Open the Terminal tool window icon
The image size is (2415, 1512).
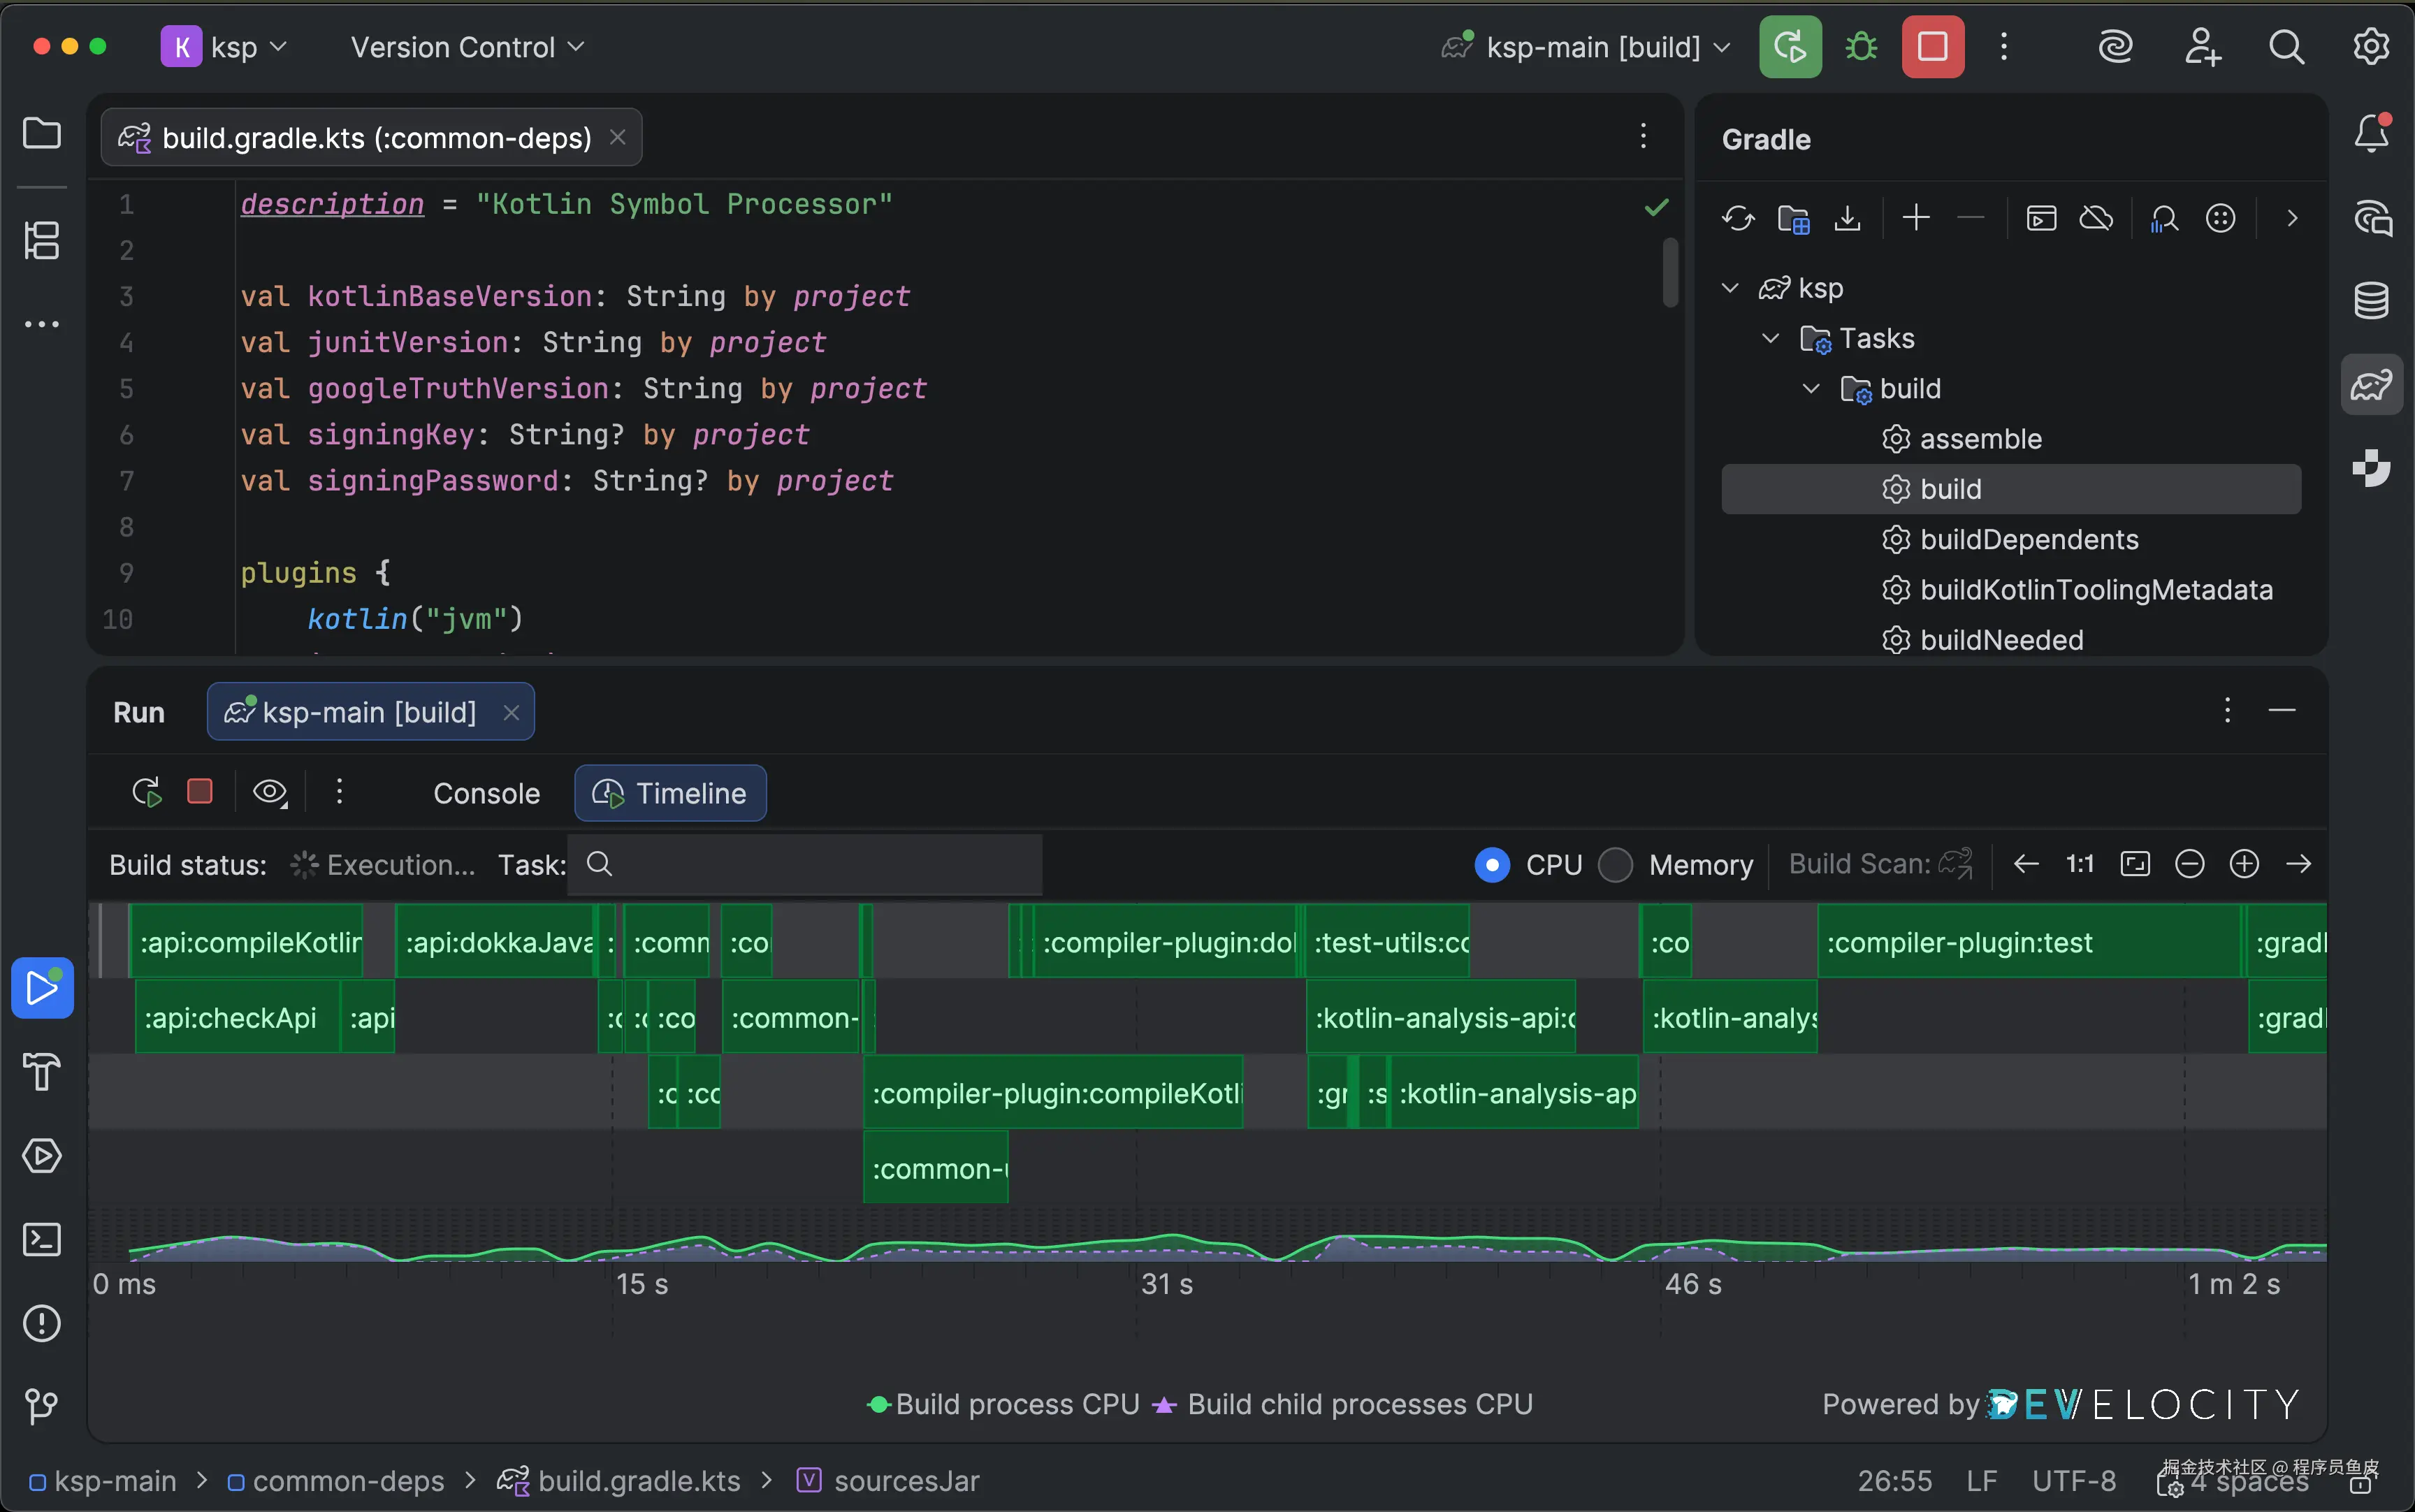(x=42, y=1240)
